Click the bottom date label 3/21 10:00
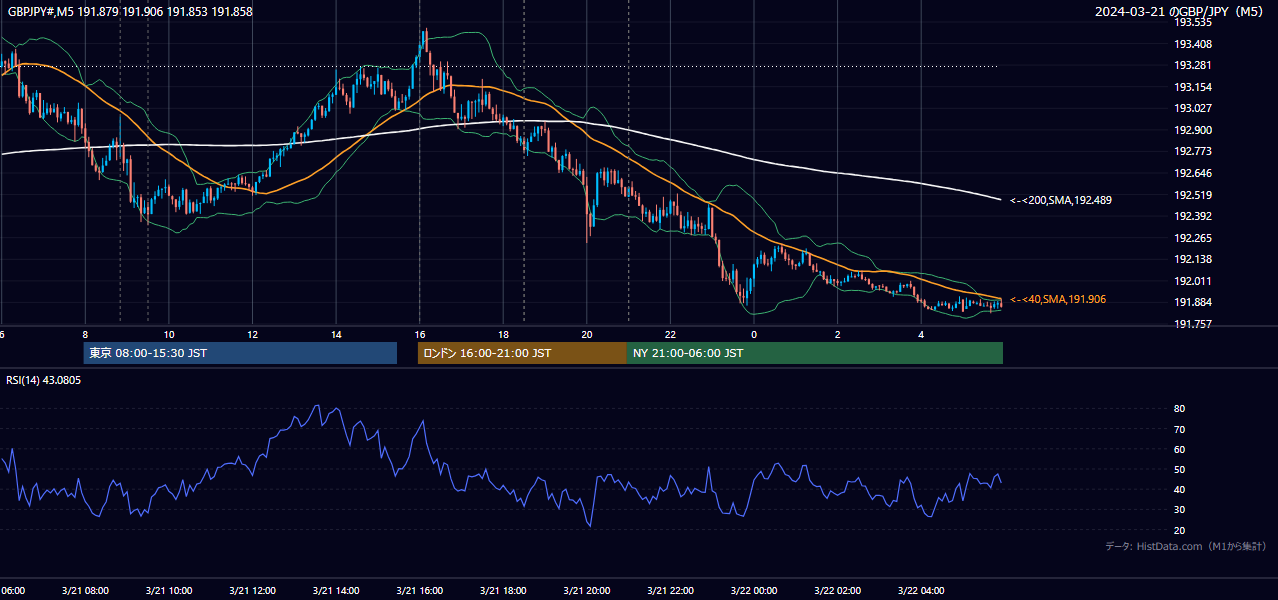Viewport: 1278px width, 600px height. tap(169, 590)
